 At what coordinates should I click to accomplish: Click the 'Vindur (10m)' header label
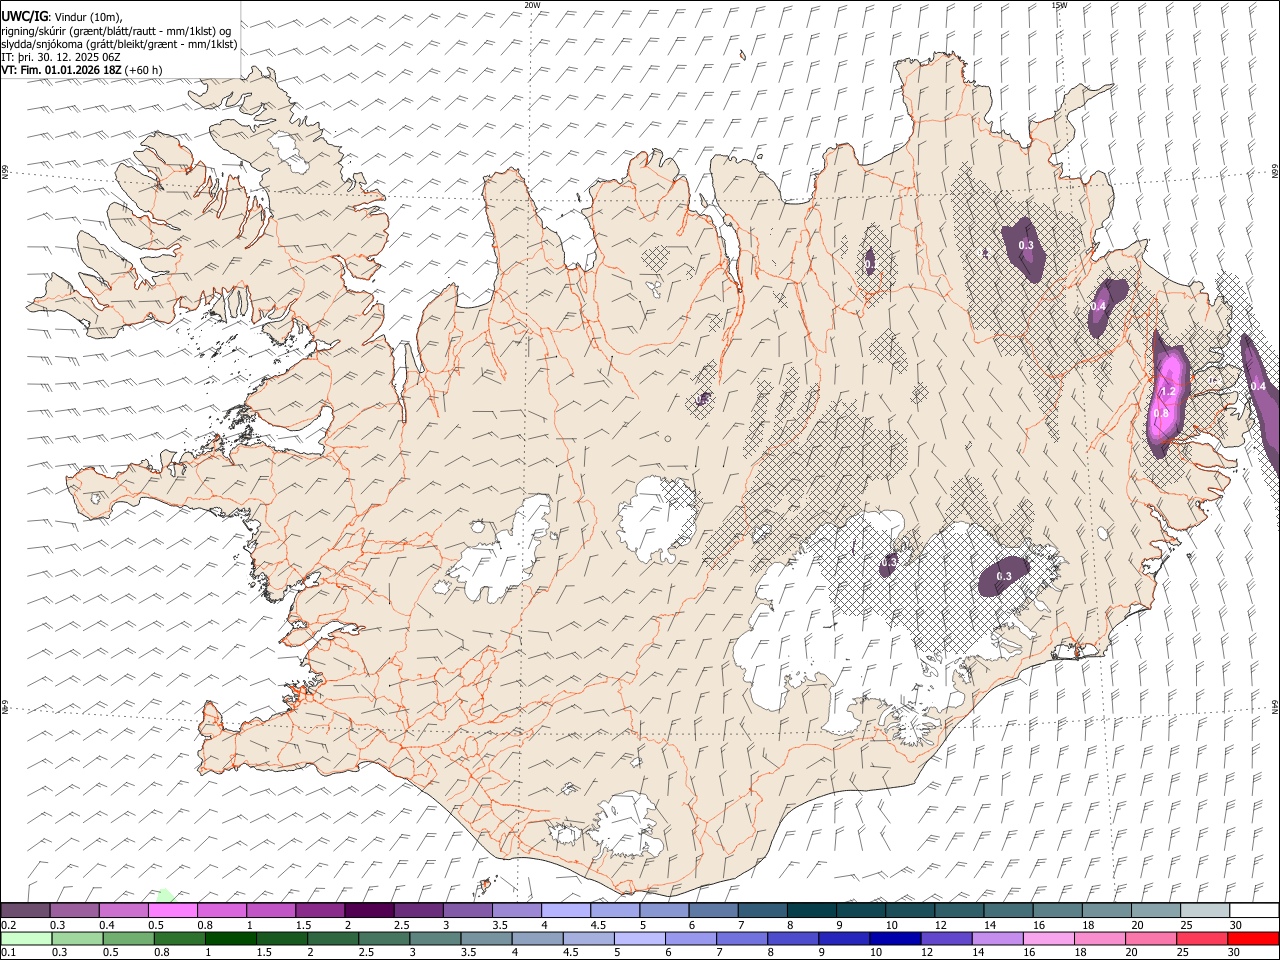pos(86,17)
